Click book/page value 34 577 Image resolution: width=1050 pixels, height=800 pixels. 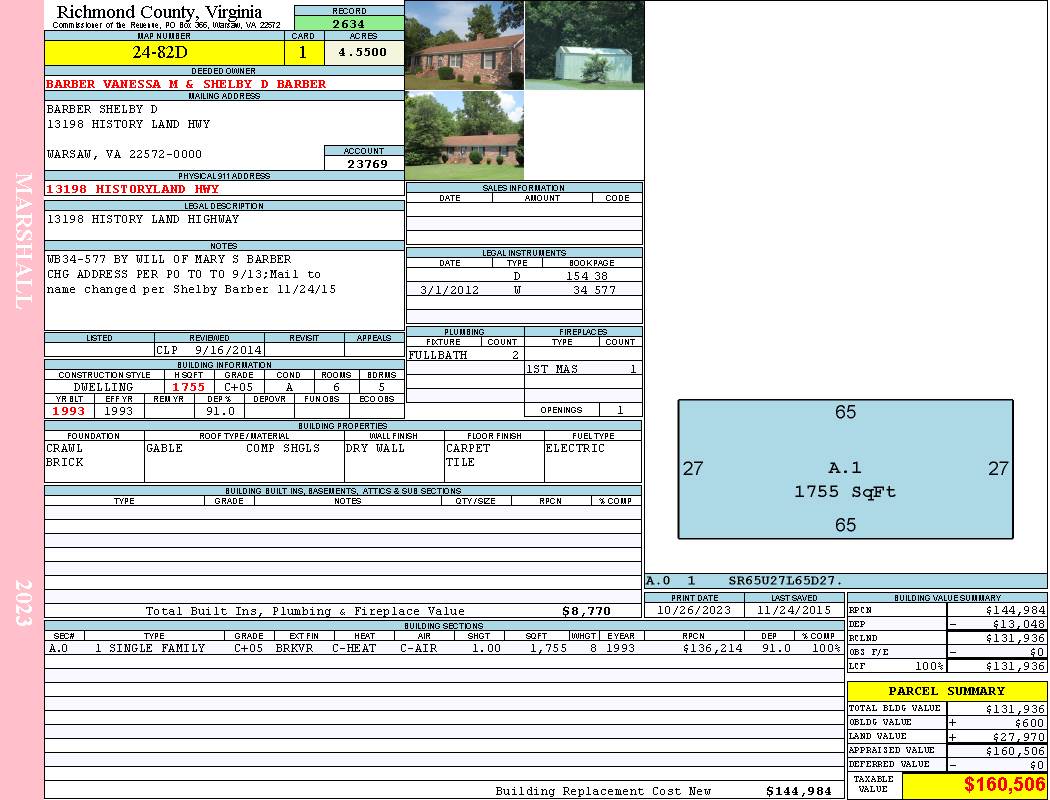pyautogui.click(x=594, y=290)
